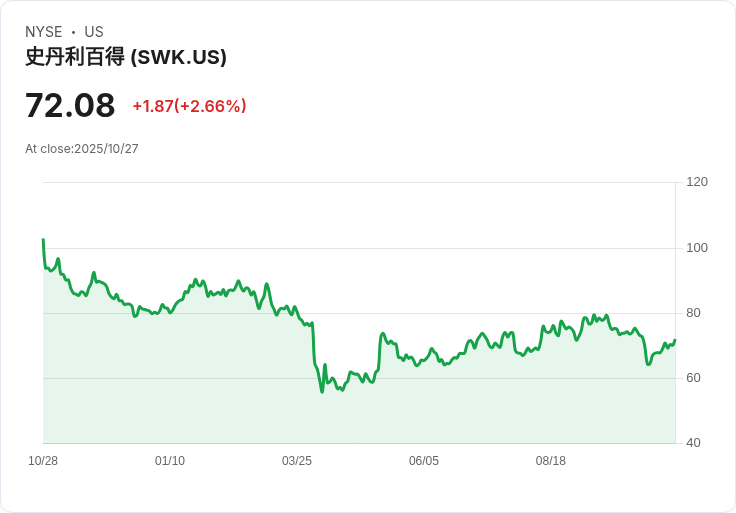Click the 60 price axis label

tap(693, 378)
